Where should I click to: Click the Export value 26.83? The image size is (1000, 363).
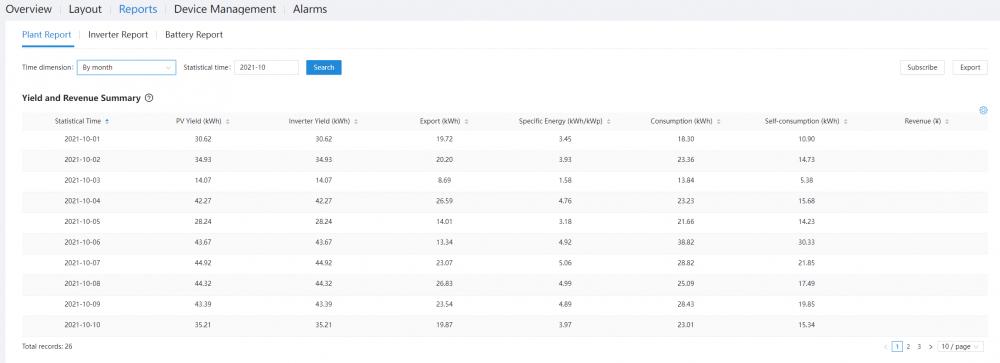click(x=445, y=283)
